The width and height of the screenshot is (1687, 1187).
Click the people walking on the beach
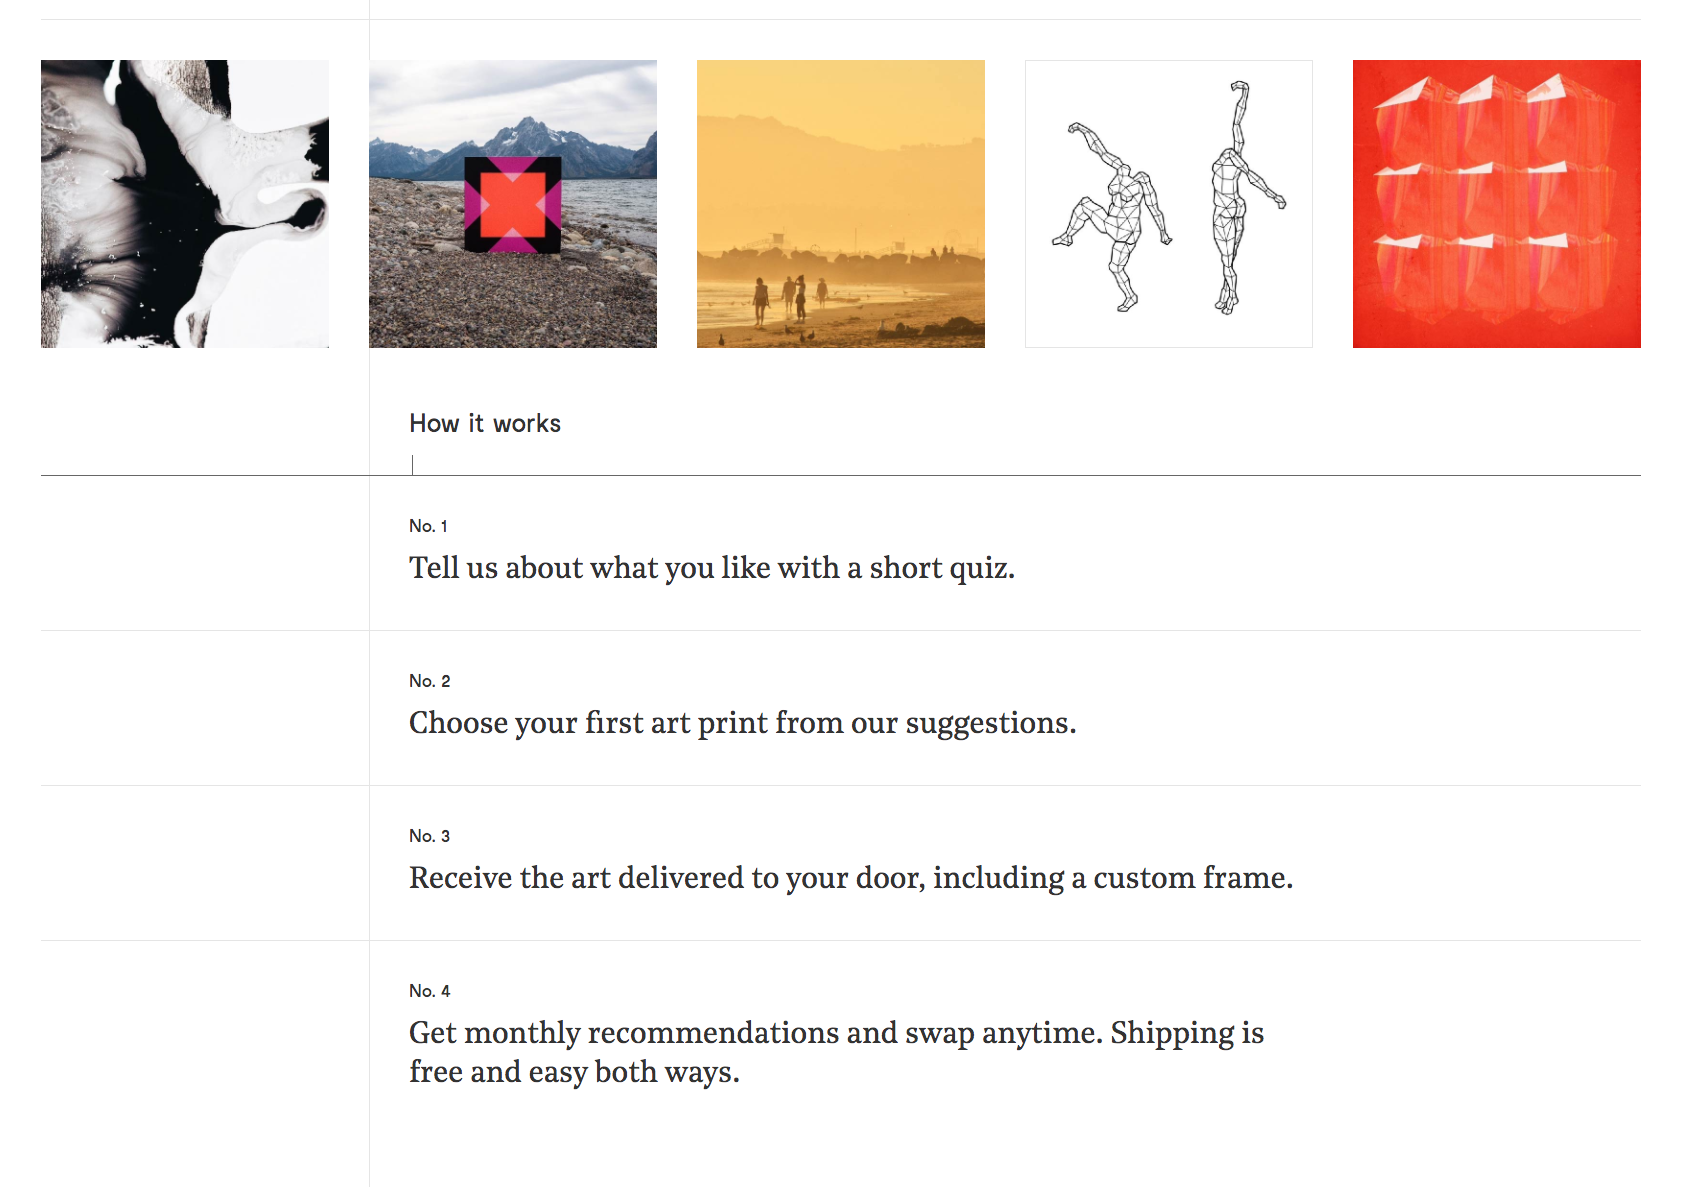(790, 297)
